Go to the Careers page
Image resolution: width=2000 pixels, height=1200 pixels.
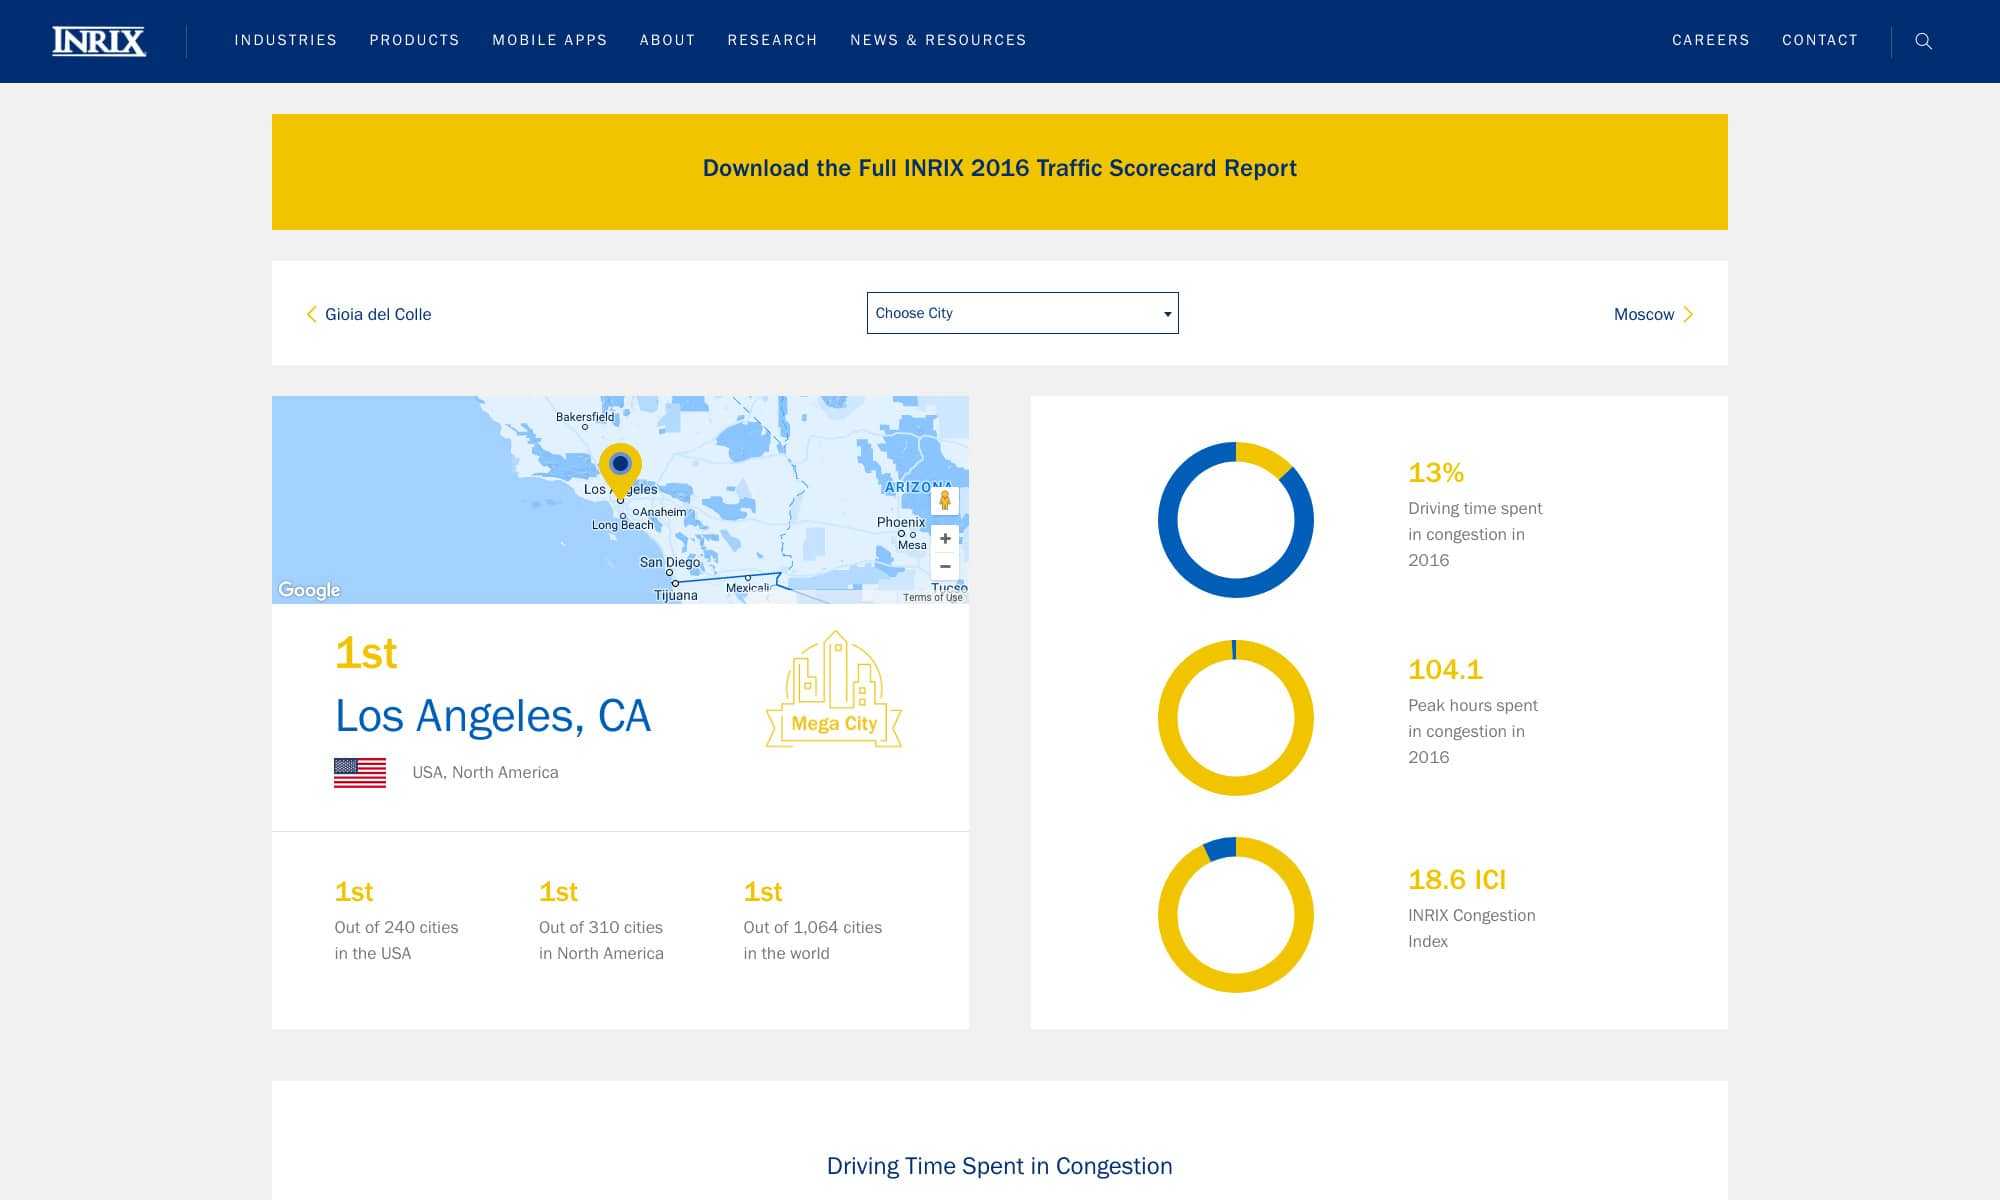tap(1711, 40)
